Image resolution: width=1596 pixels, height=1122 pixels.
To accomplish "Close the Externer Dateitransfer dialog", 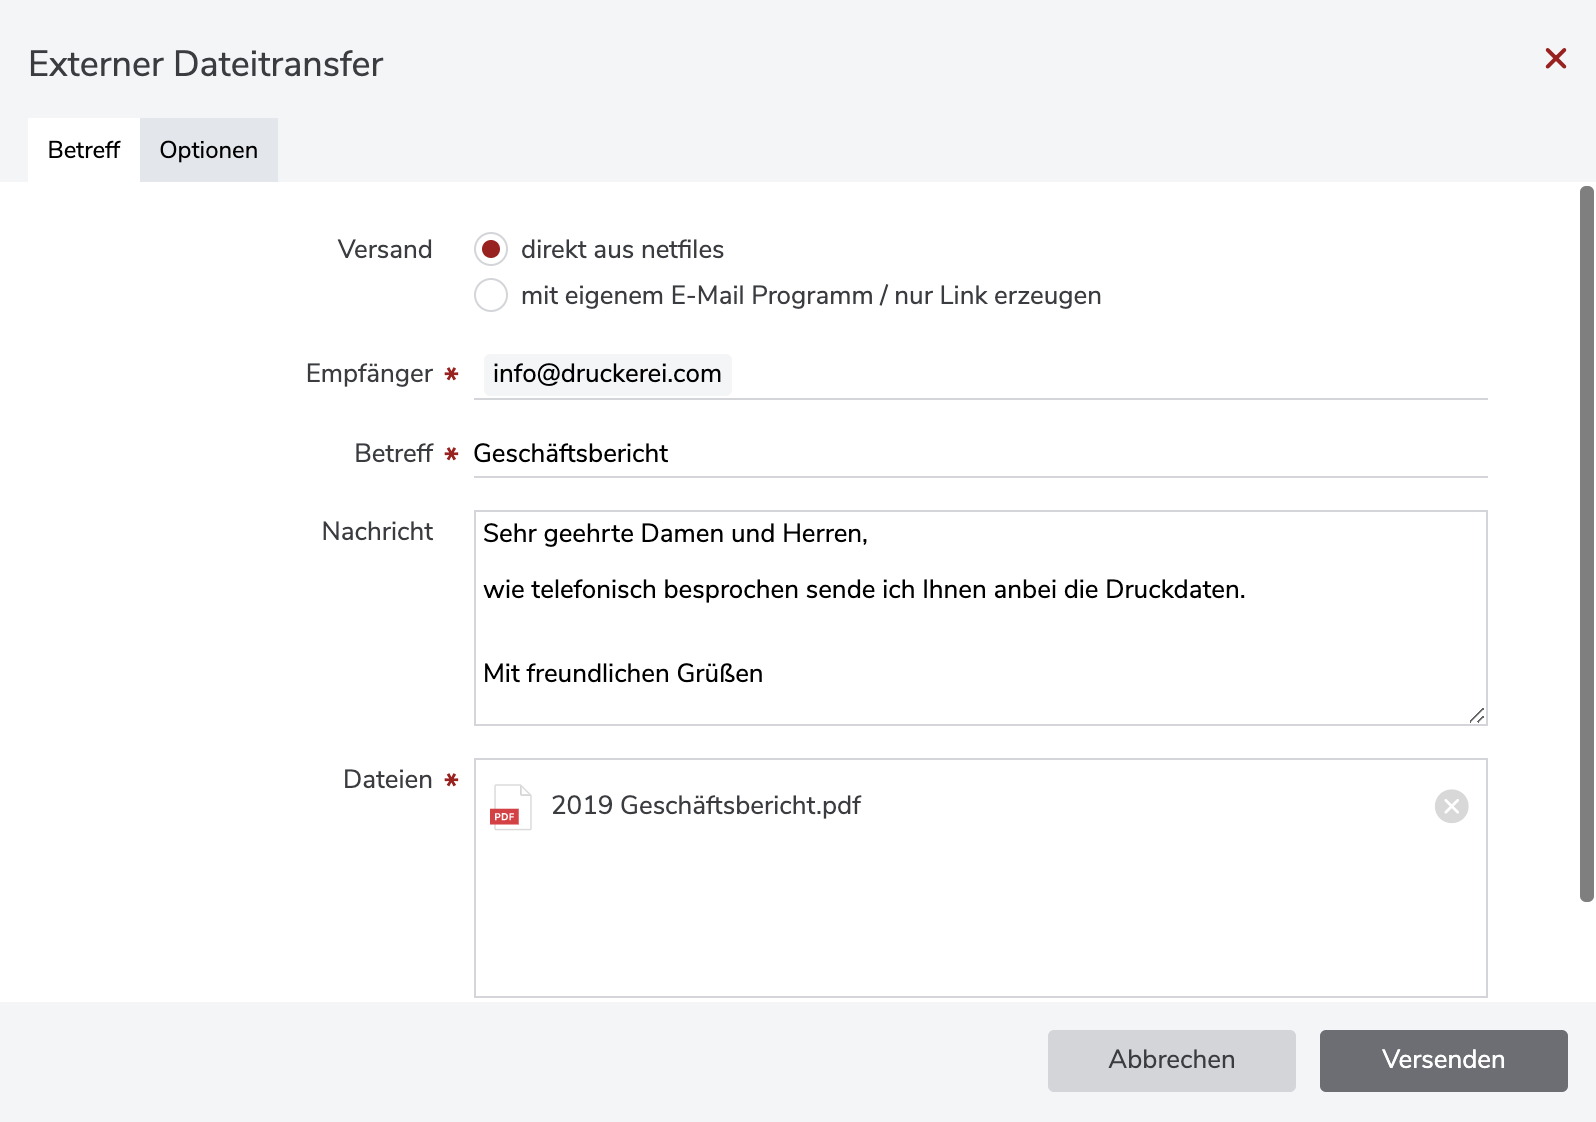I will (x=1555, y=59).
